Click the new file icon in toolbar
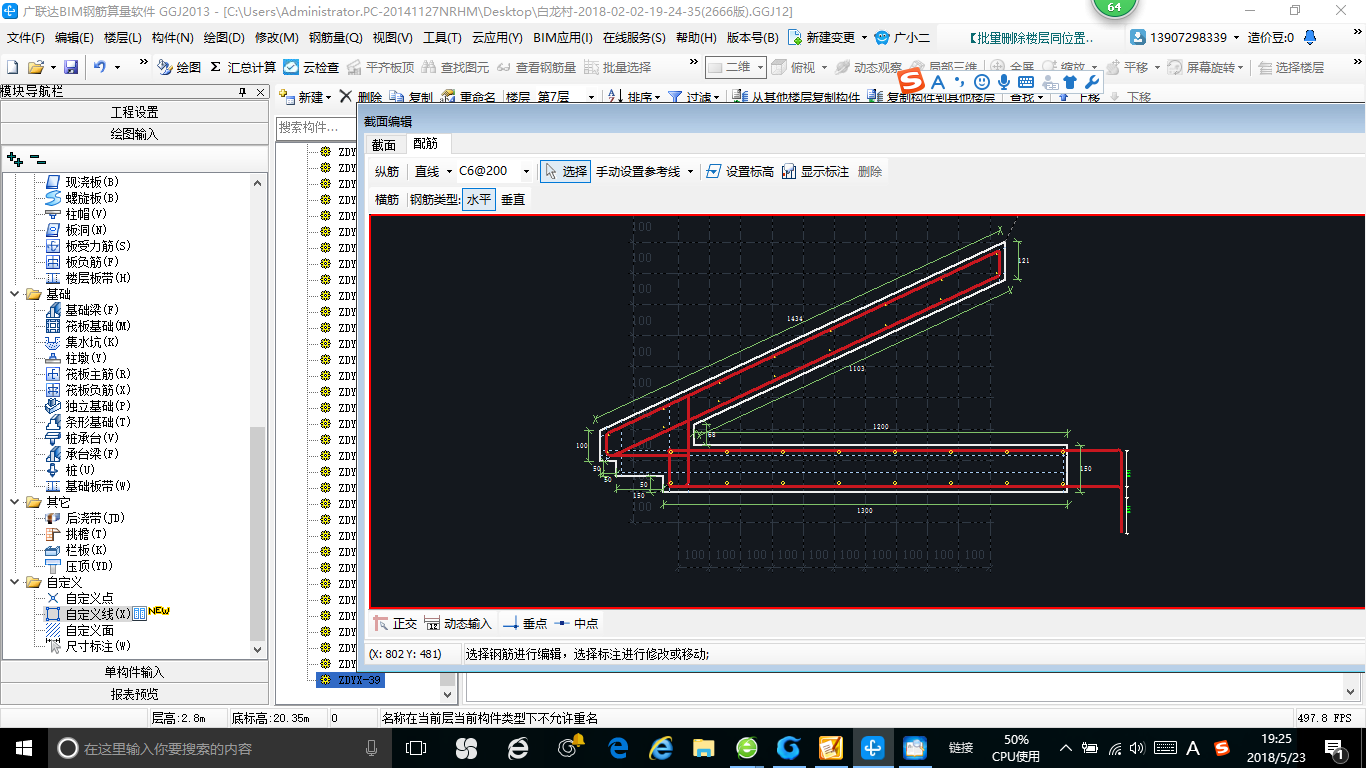The height and width of the screenshot is (768, 1366). click(12, 67)
